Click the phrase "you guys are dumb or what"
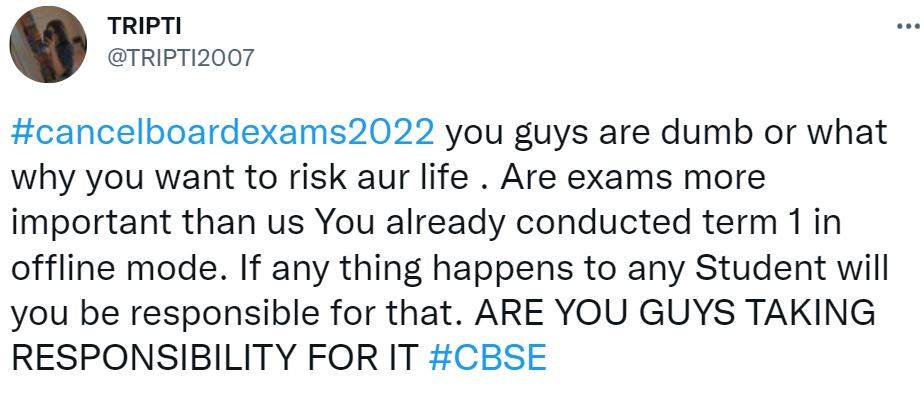The image size is (924, 410). coord(662,133)
